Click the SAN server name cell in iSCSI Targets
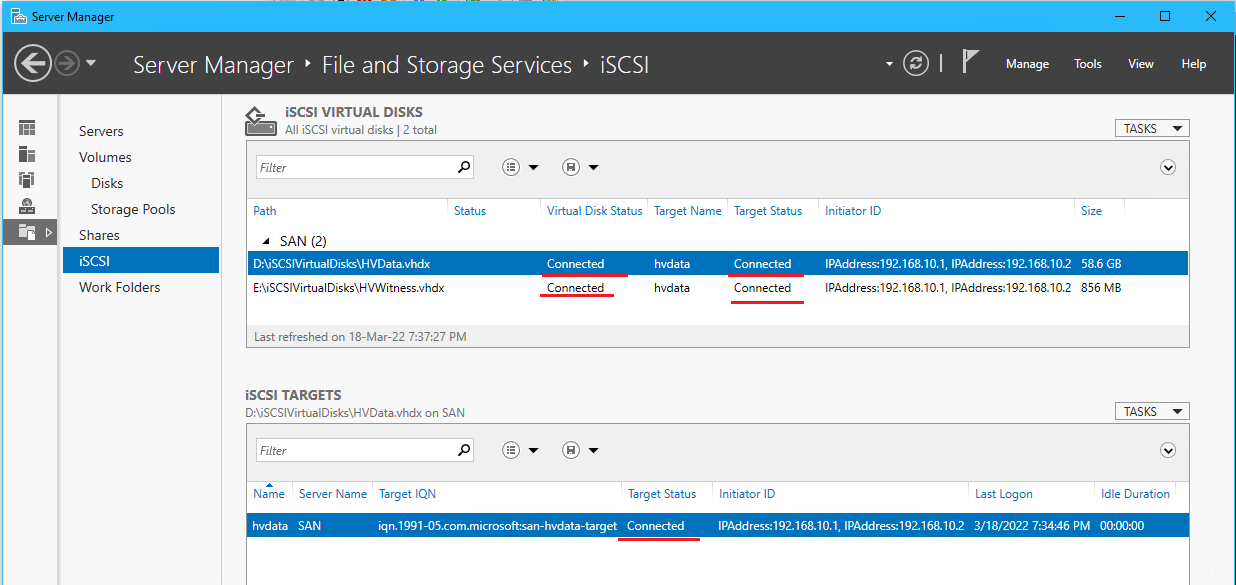The width and height of the screenshot is (1236, 585). click(311, 526)
